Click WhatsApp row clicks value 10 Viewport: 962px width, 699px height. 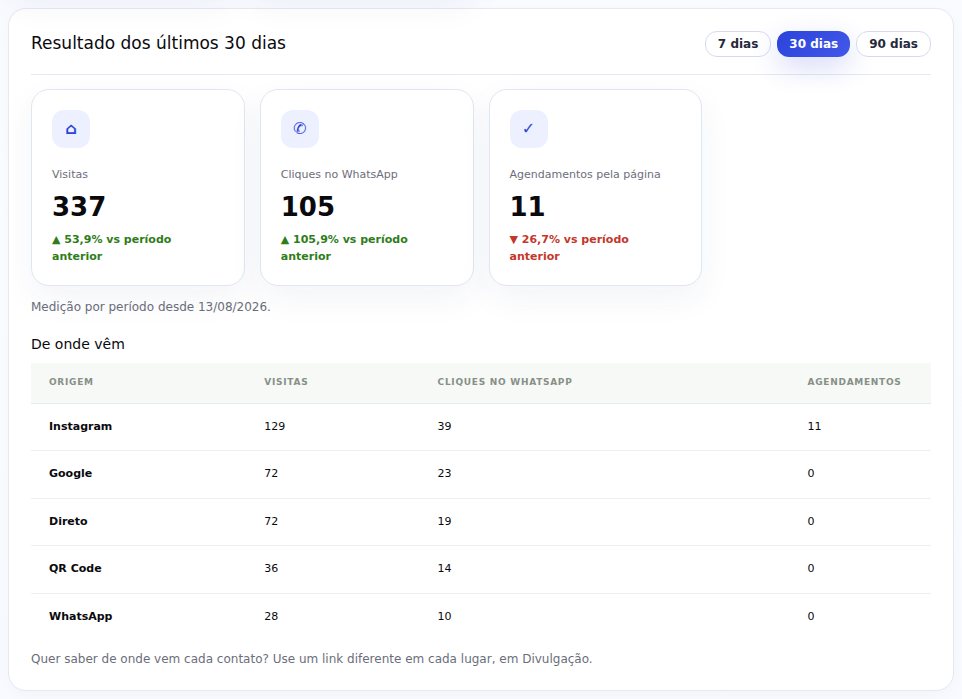444,616
